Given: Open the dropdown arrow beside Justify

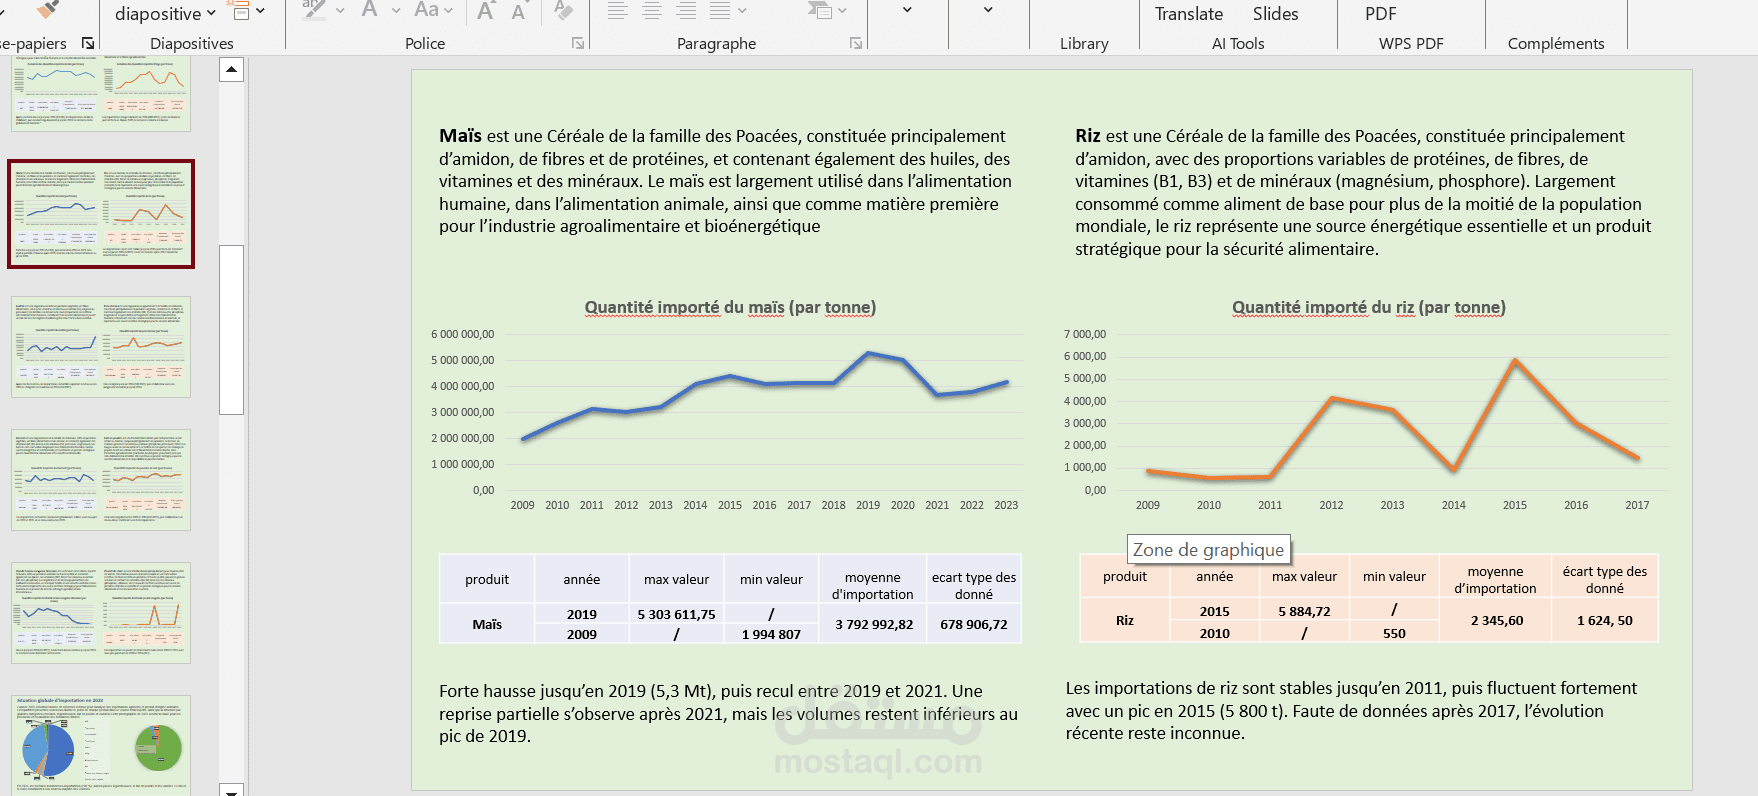Looking at the screenshot, I should click(x=742, y=11).
